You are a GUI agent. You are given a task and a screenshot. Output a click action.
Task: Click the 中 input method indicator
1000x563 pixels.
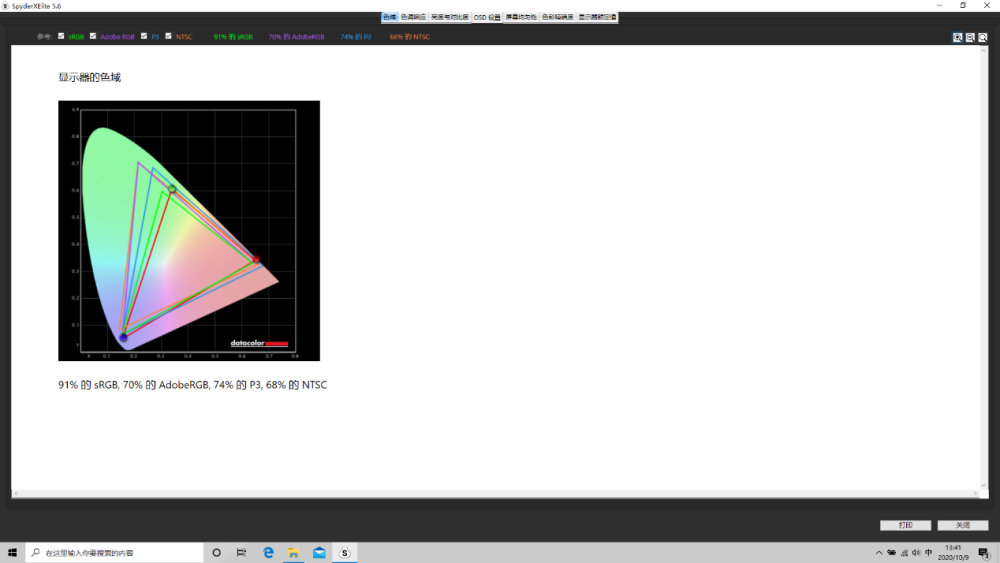pyautogui.click(x=929, y=553)
